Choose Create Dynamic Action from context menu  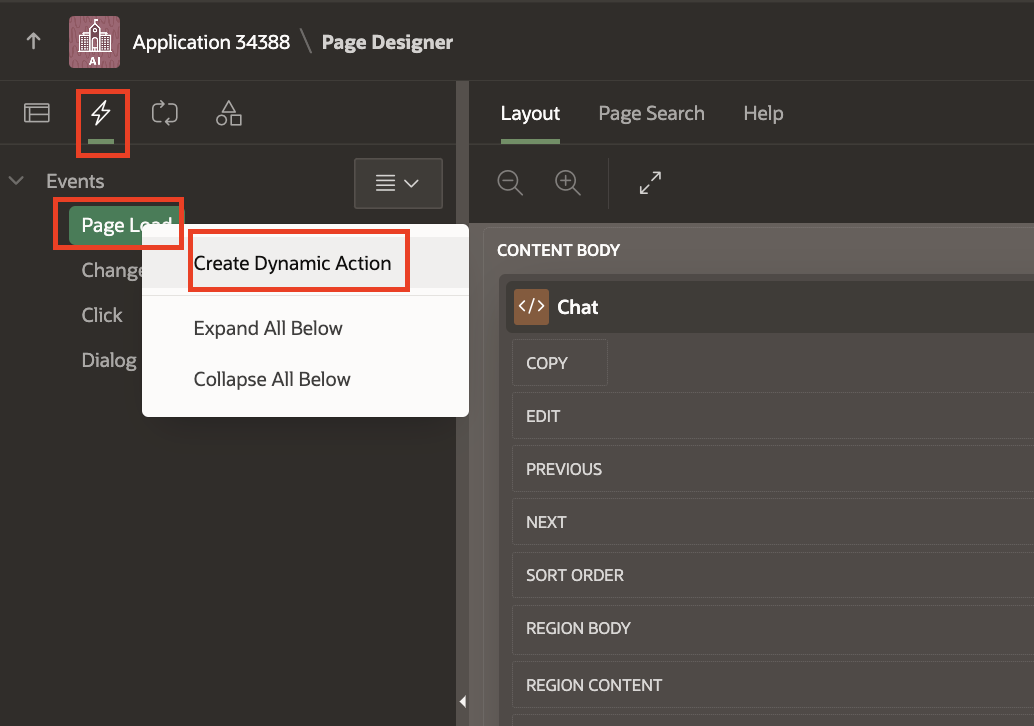pos(292,263)
